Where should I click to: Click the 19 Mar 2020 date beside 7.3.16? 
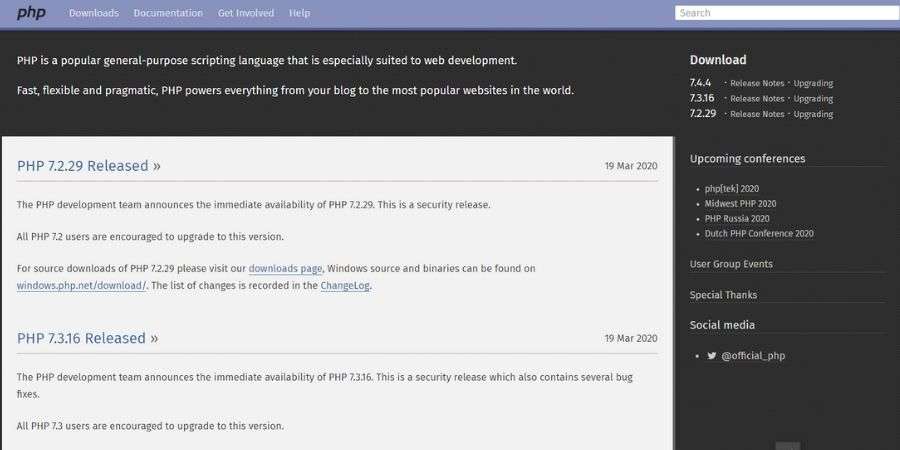coord(631,338)
